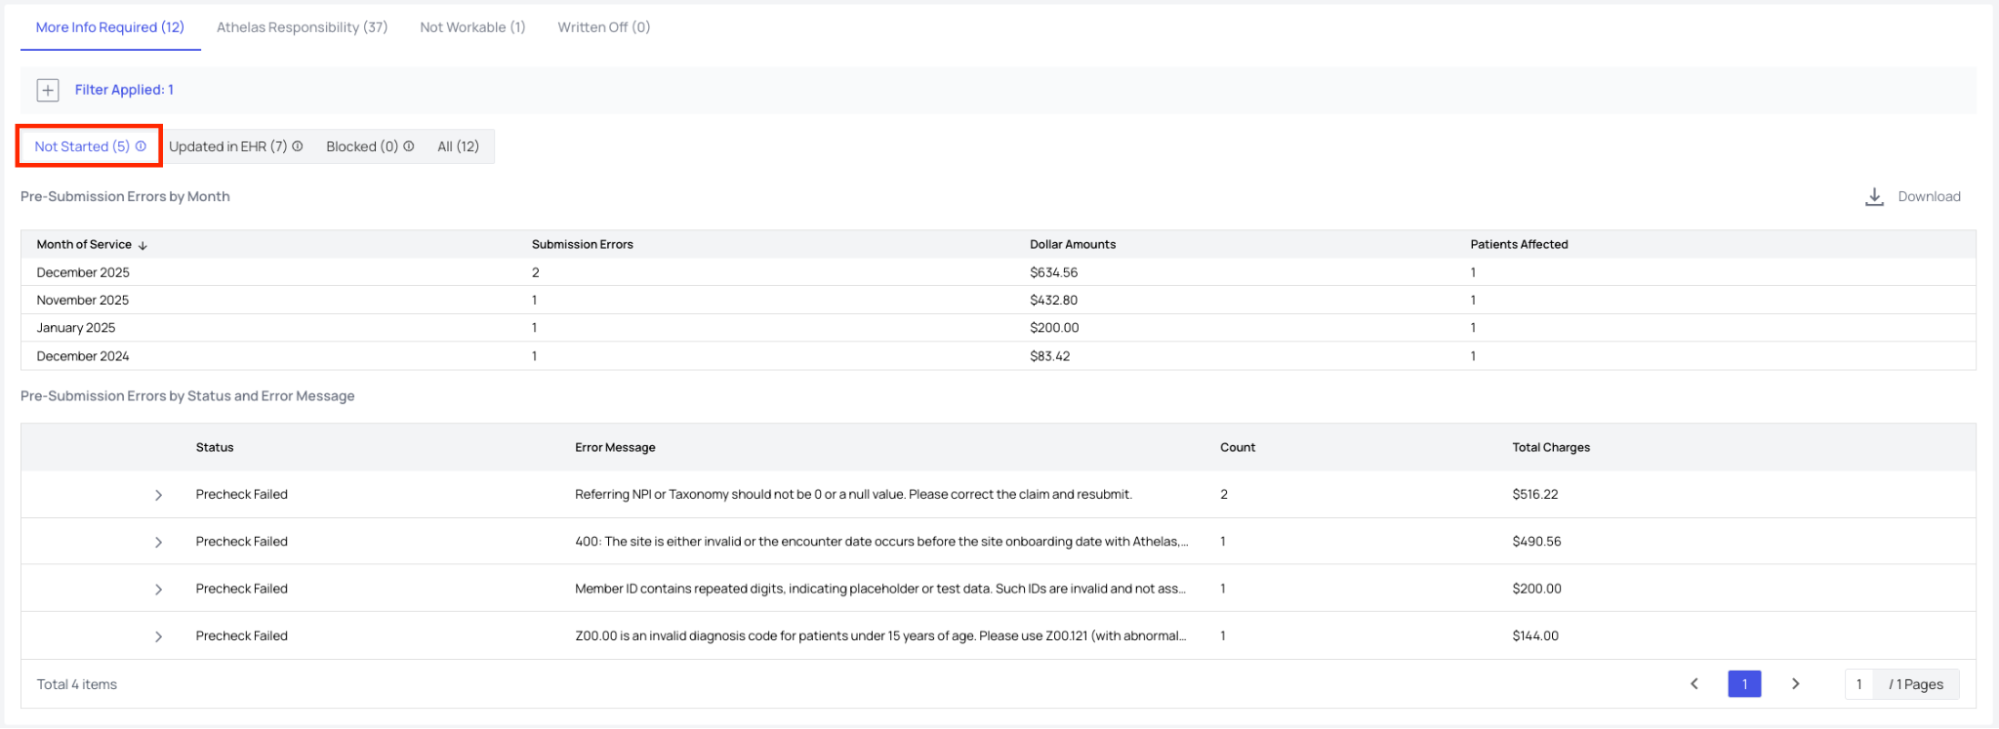
Task: Select the All (12) filter tab
Action: click(x=458, y=146)
